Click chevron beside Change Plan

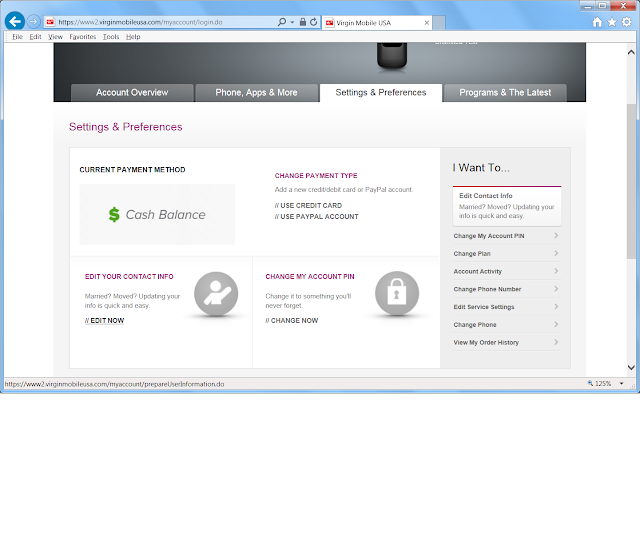coord(556,253)
